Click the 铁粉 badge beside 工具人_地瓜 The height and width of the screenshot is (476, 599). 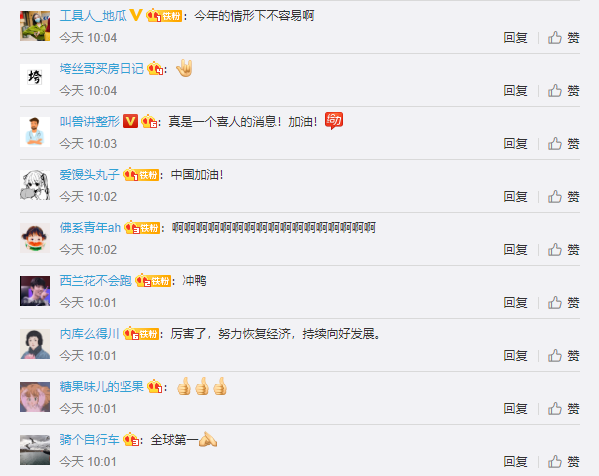click(164, 16)
